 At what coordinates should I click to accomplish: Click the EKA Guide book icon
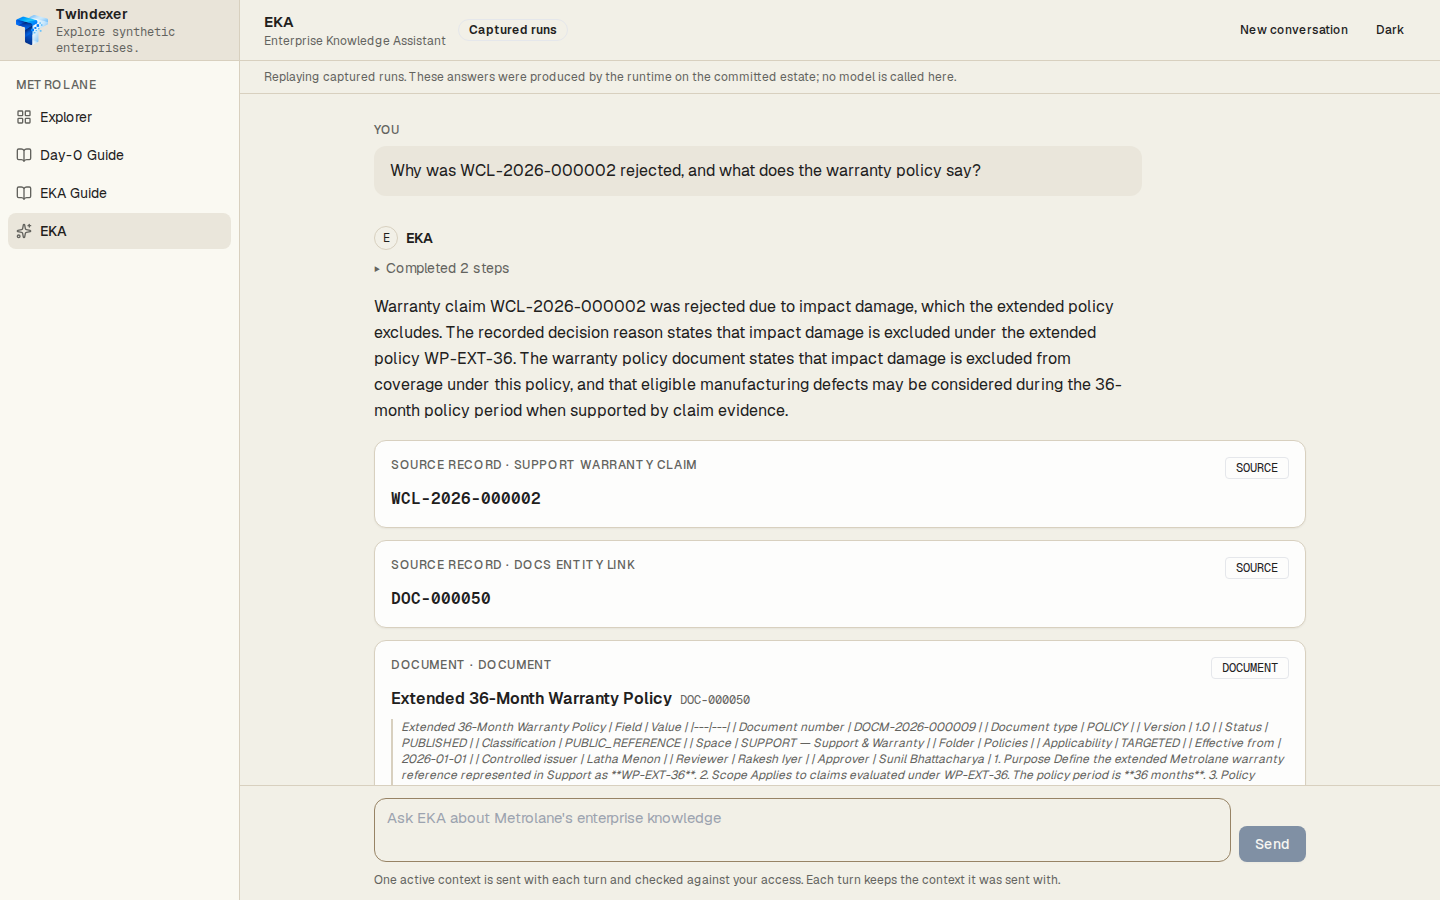(24, 193)
